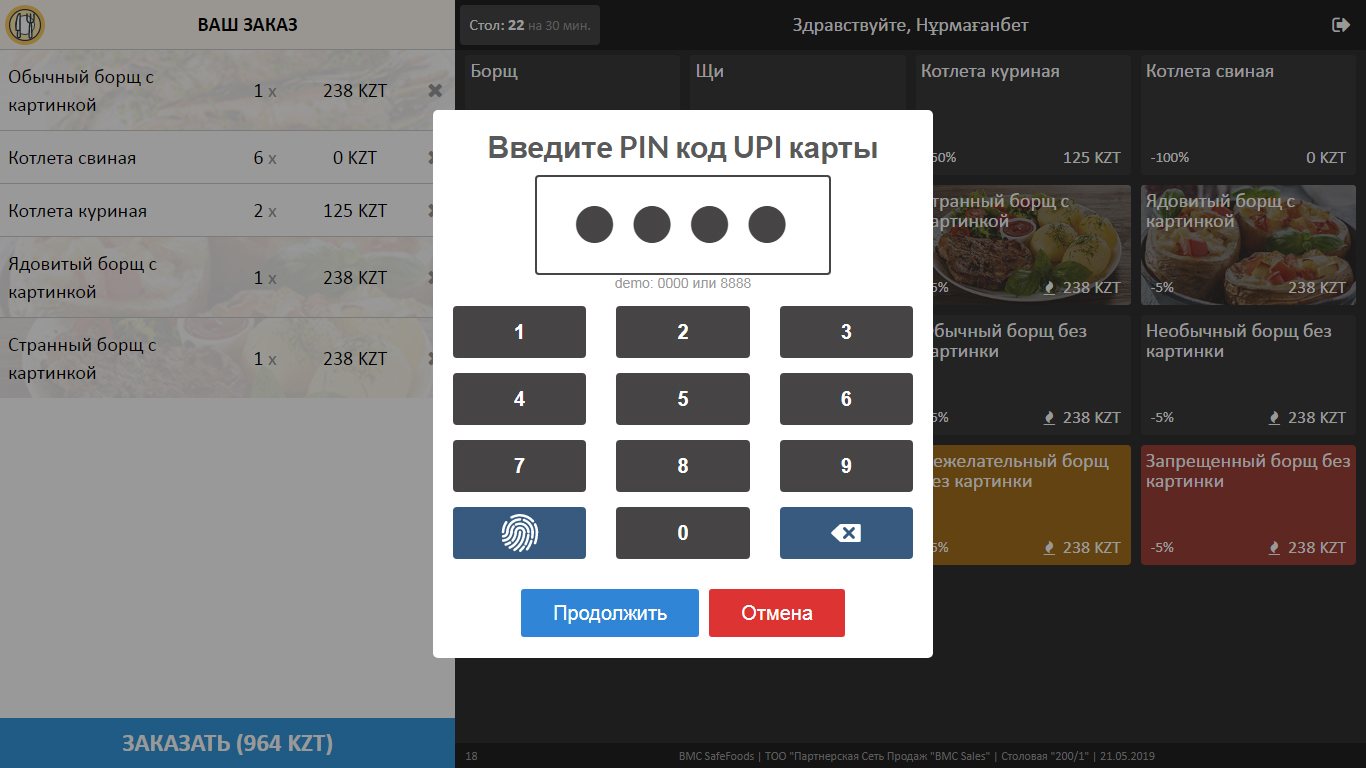Click the PIN code display field
Image resolution: width=1366 pixels, height=768 pixels.
coord(682,224)
